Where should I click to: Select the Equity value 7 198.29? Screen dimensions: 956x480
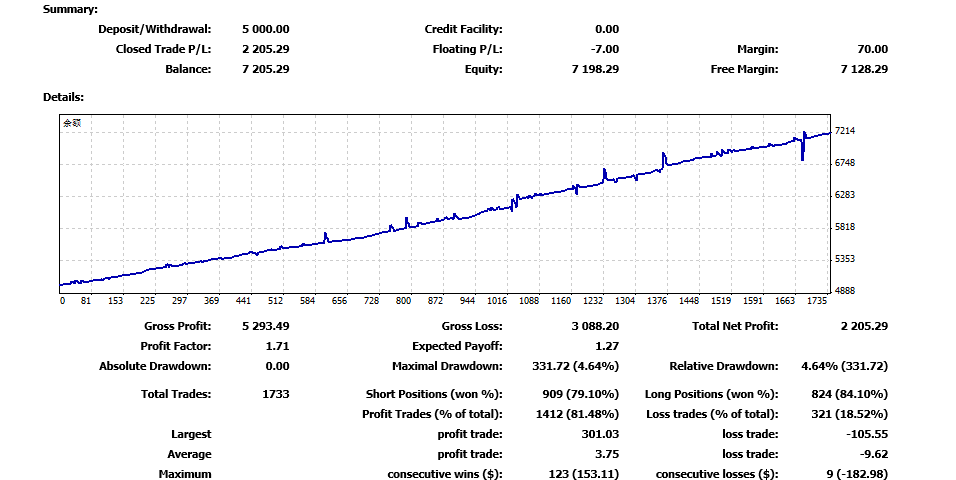tap(595, 70)
